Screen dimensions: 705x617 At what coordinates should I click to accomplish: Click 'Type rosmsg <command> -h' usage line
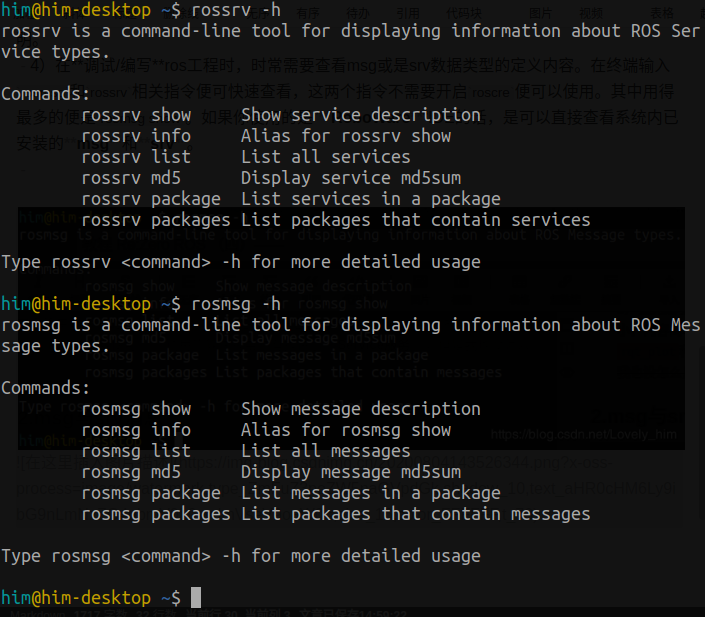tap(241, 556)
